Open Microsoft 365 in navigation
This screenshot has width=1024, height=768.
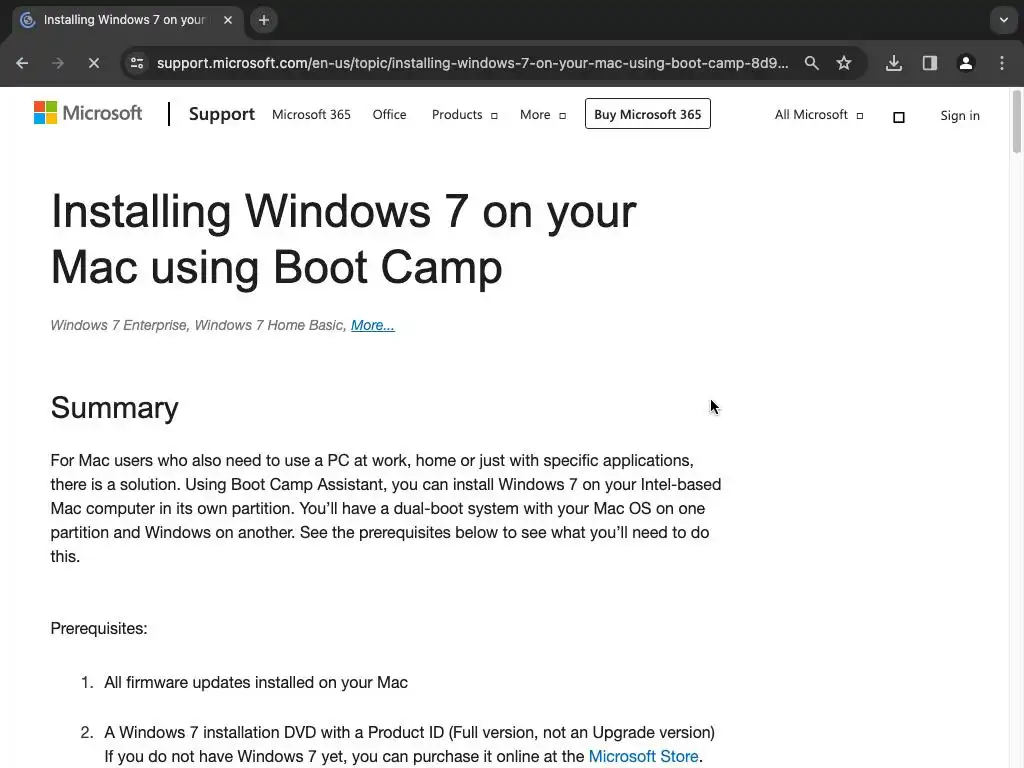point(312,115)
